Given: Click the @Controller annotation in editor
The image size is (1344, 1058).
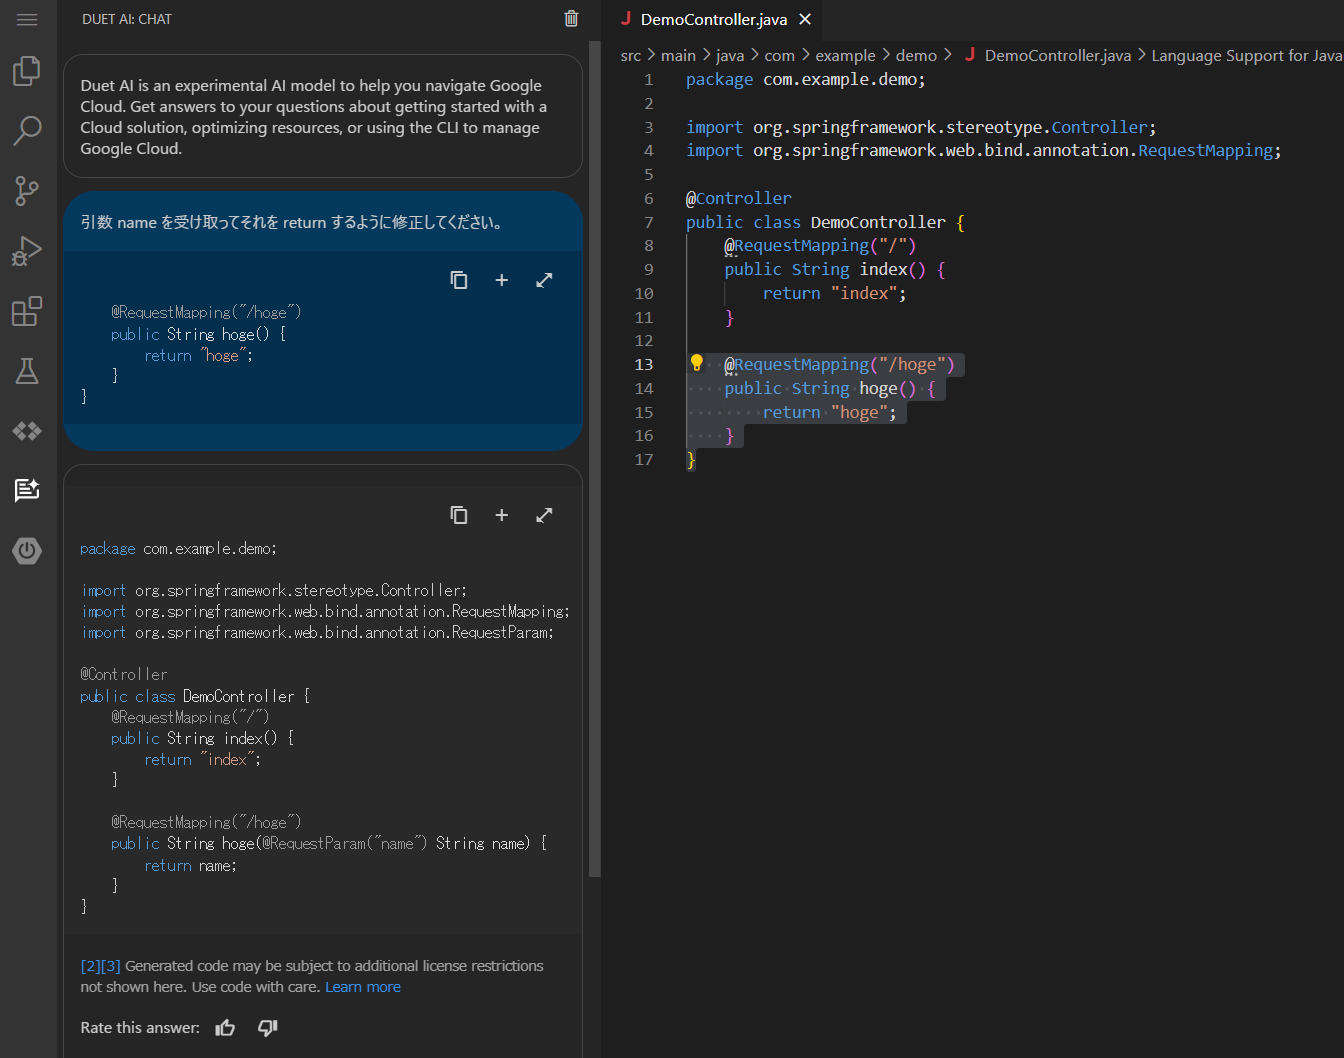Looking at the screenshot, I should pos(739,198).
